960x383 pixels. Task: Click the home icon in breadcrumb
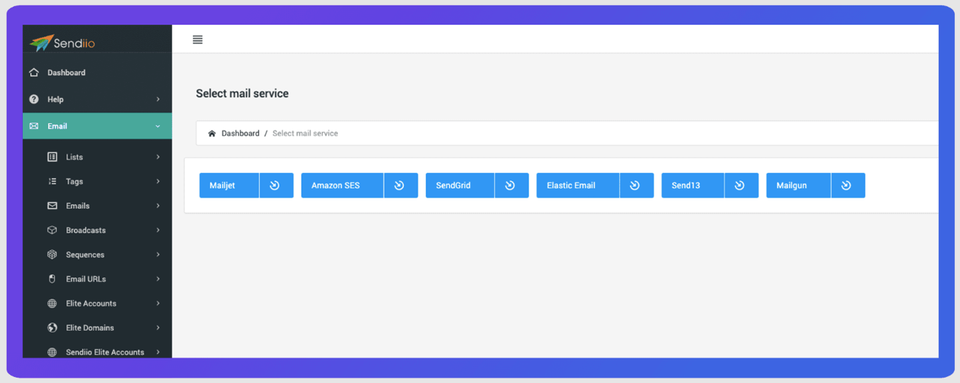212,133
